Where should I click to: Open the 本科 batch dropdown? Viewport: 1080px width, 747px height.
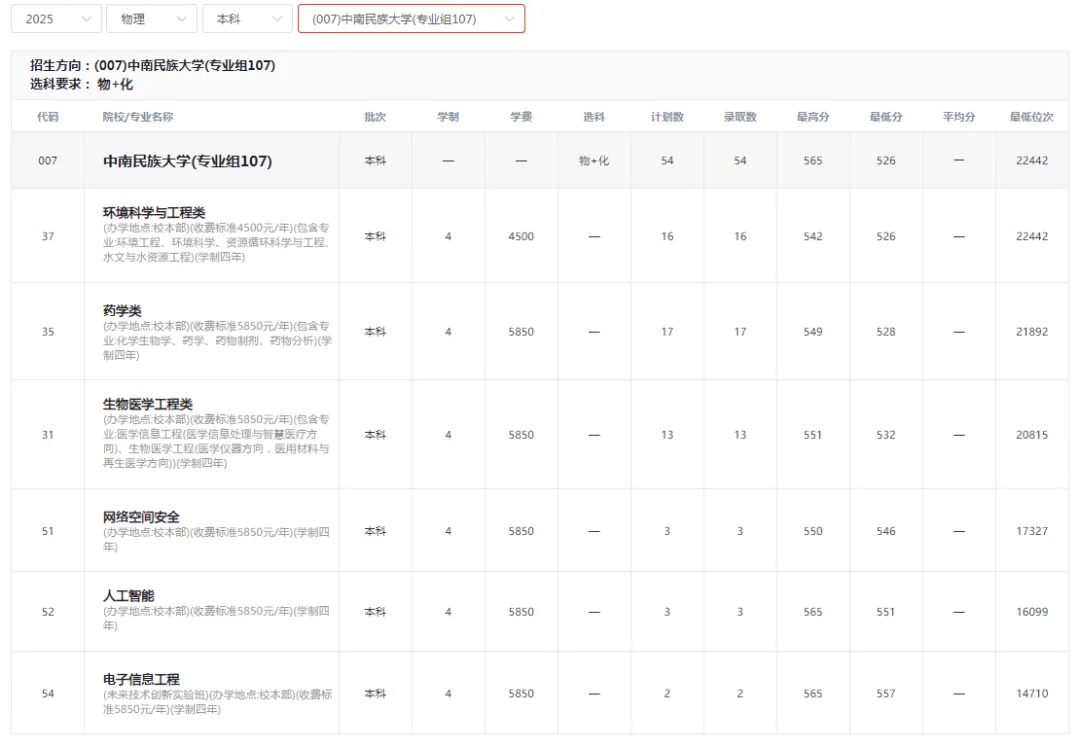(247, 19)
